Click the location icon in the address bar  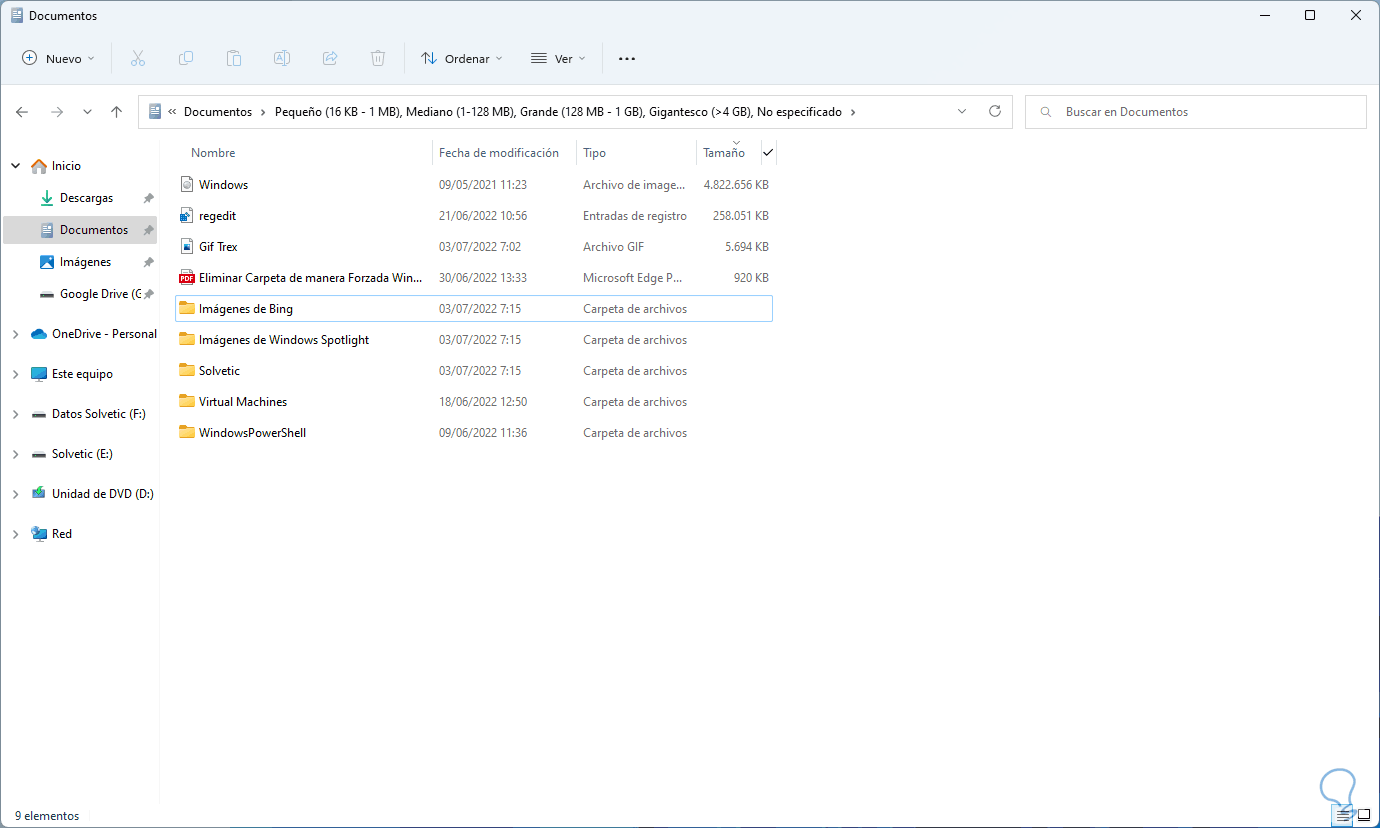(155, 112)
